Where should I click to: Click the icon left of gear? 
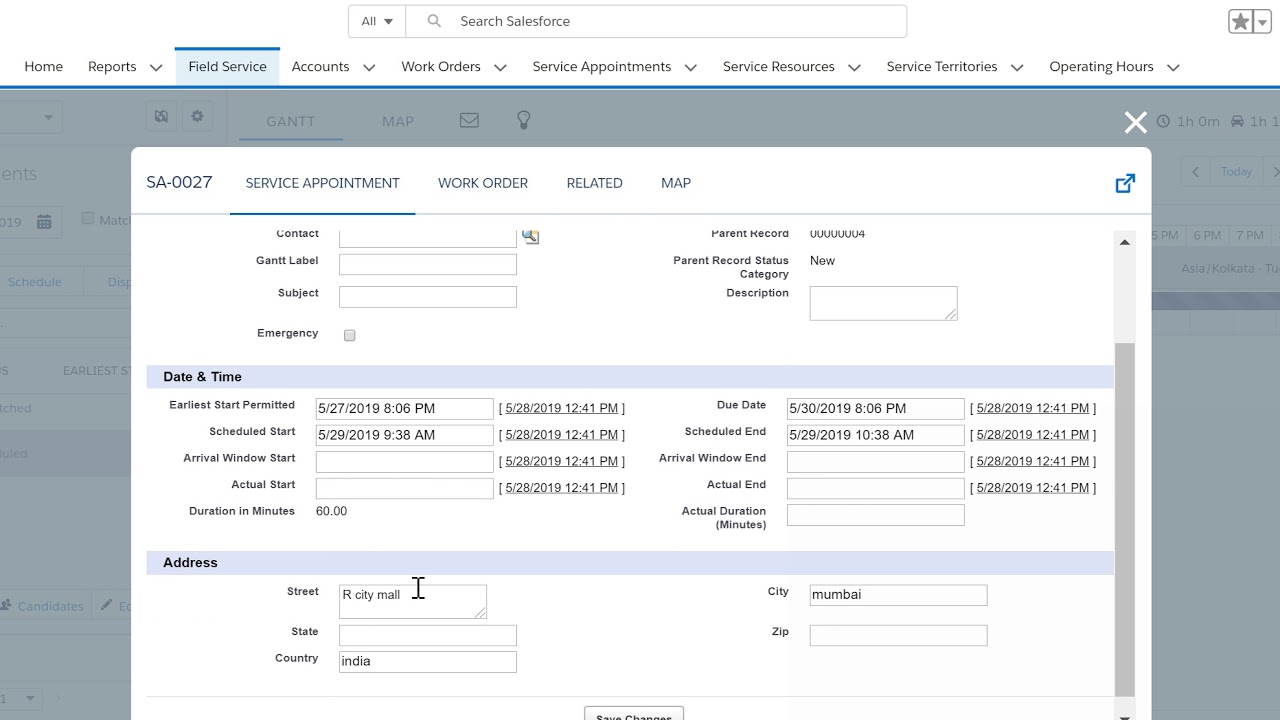[x=161, y=117]
